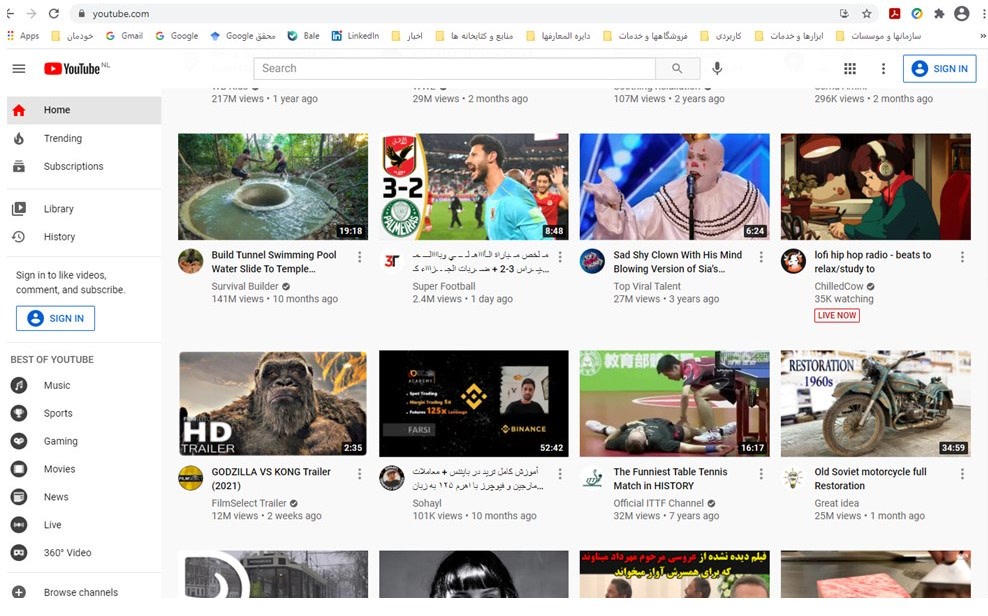Open options for Build Tunnel Swimming Pool video
The width and height of the screenshot is (988, 616).
(359, 257)
